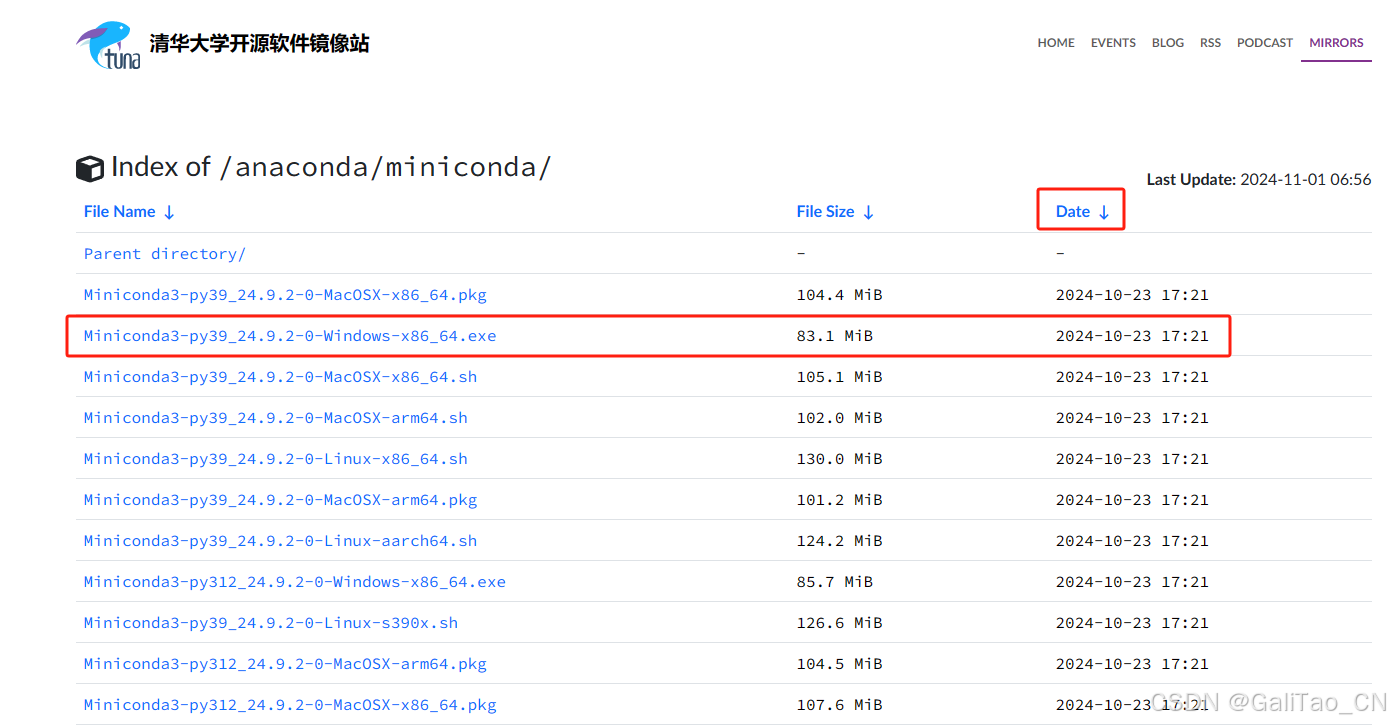
Task: Download Miniconda3-py39_24.9.2-0-MacOSX-x86_64.sh
Action: [x=280, y=377]
